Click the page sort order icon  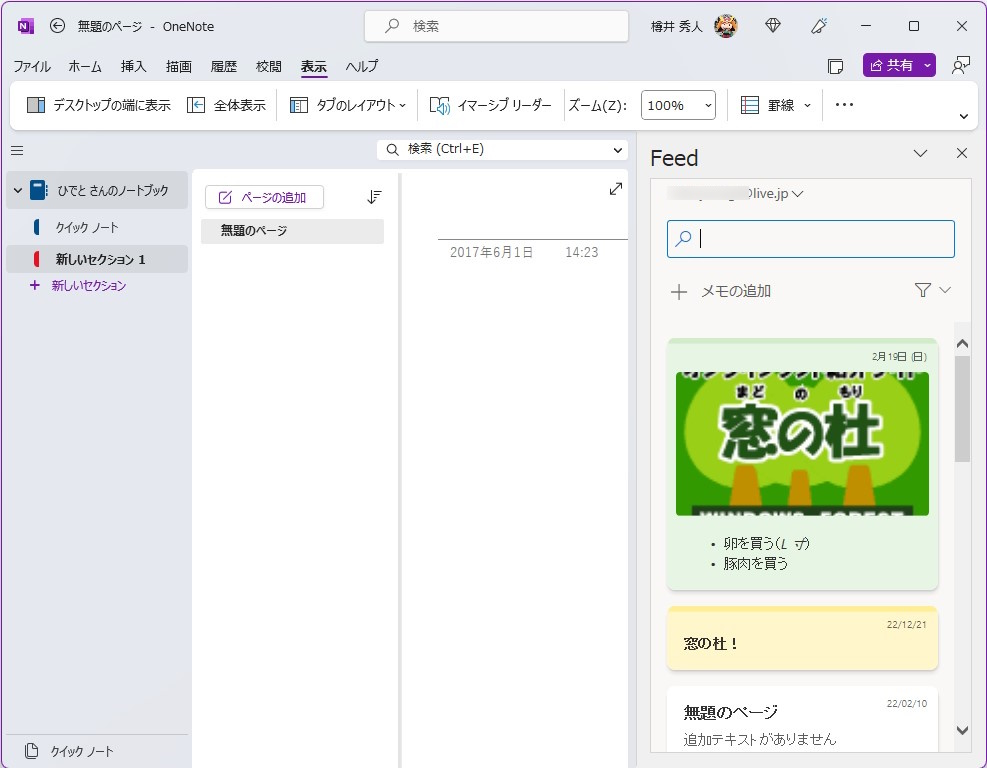(x=373, y=197)
